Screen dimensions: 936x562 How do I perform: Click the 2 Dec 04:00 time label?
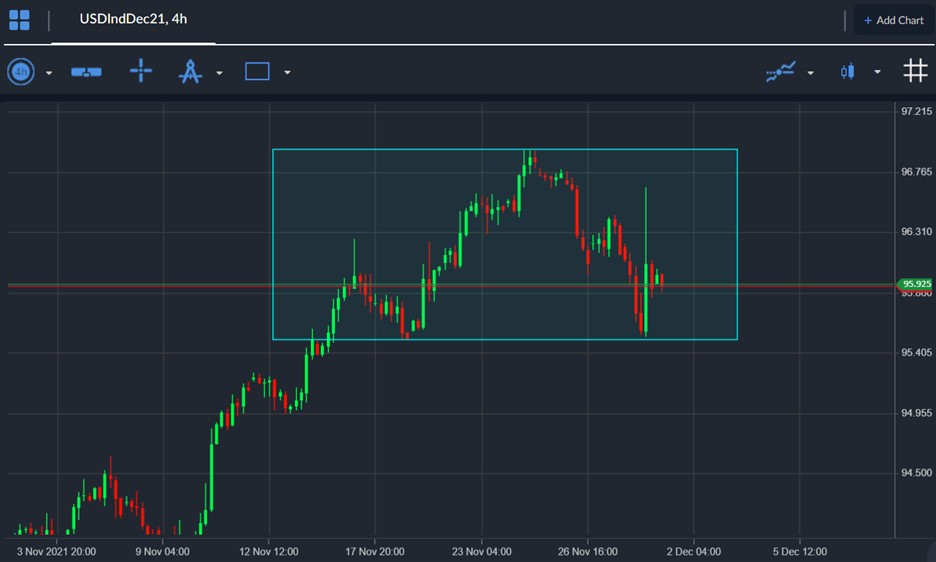coord(694,551)
